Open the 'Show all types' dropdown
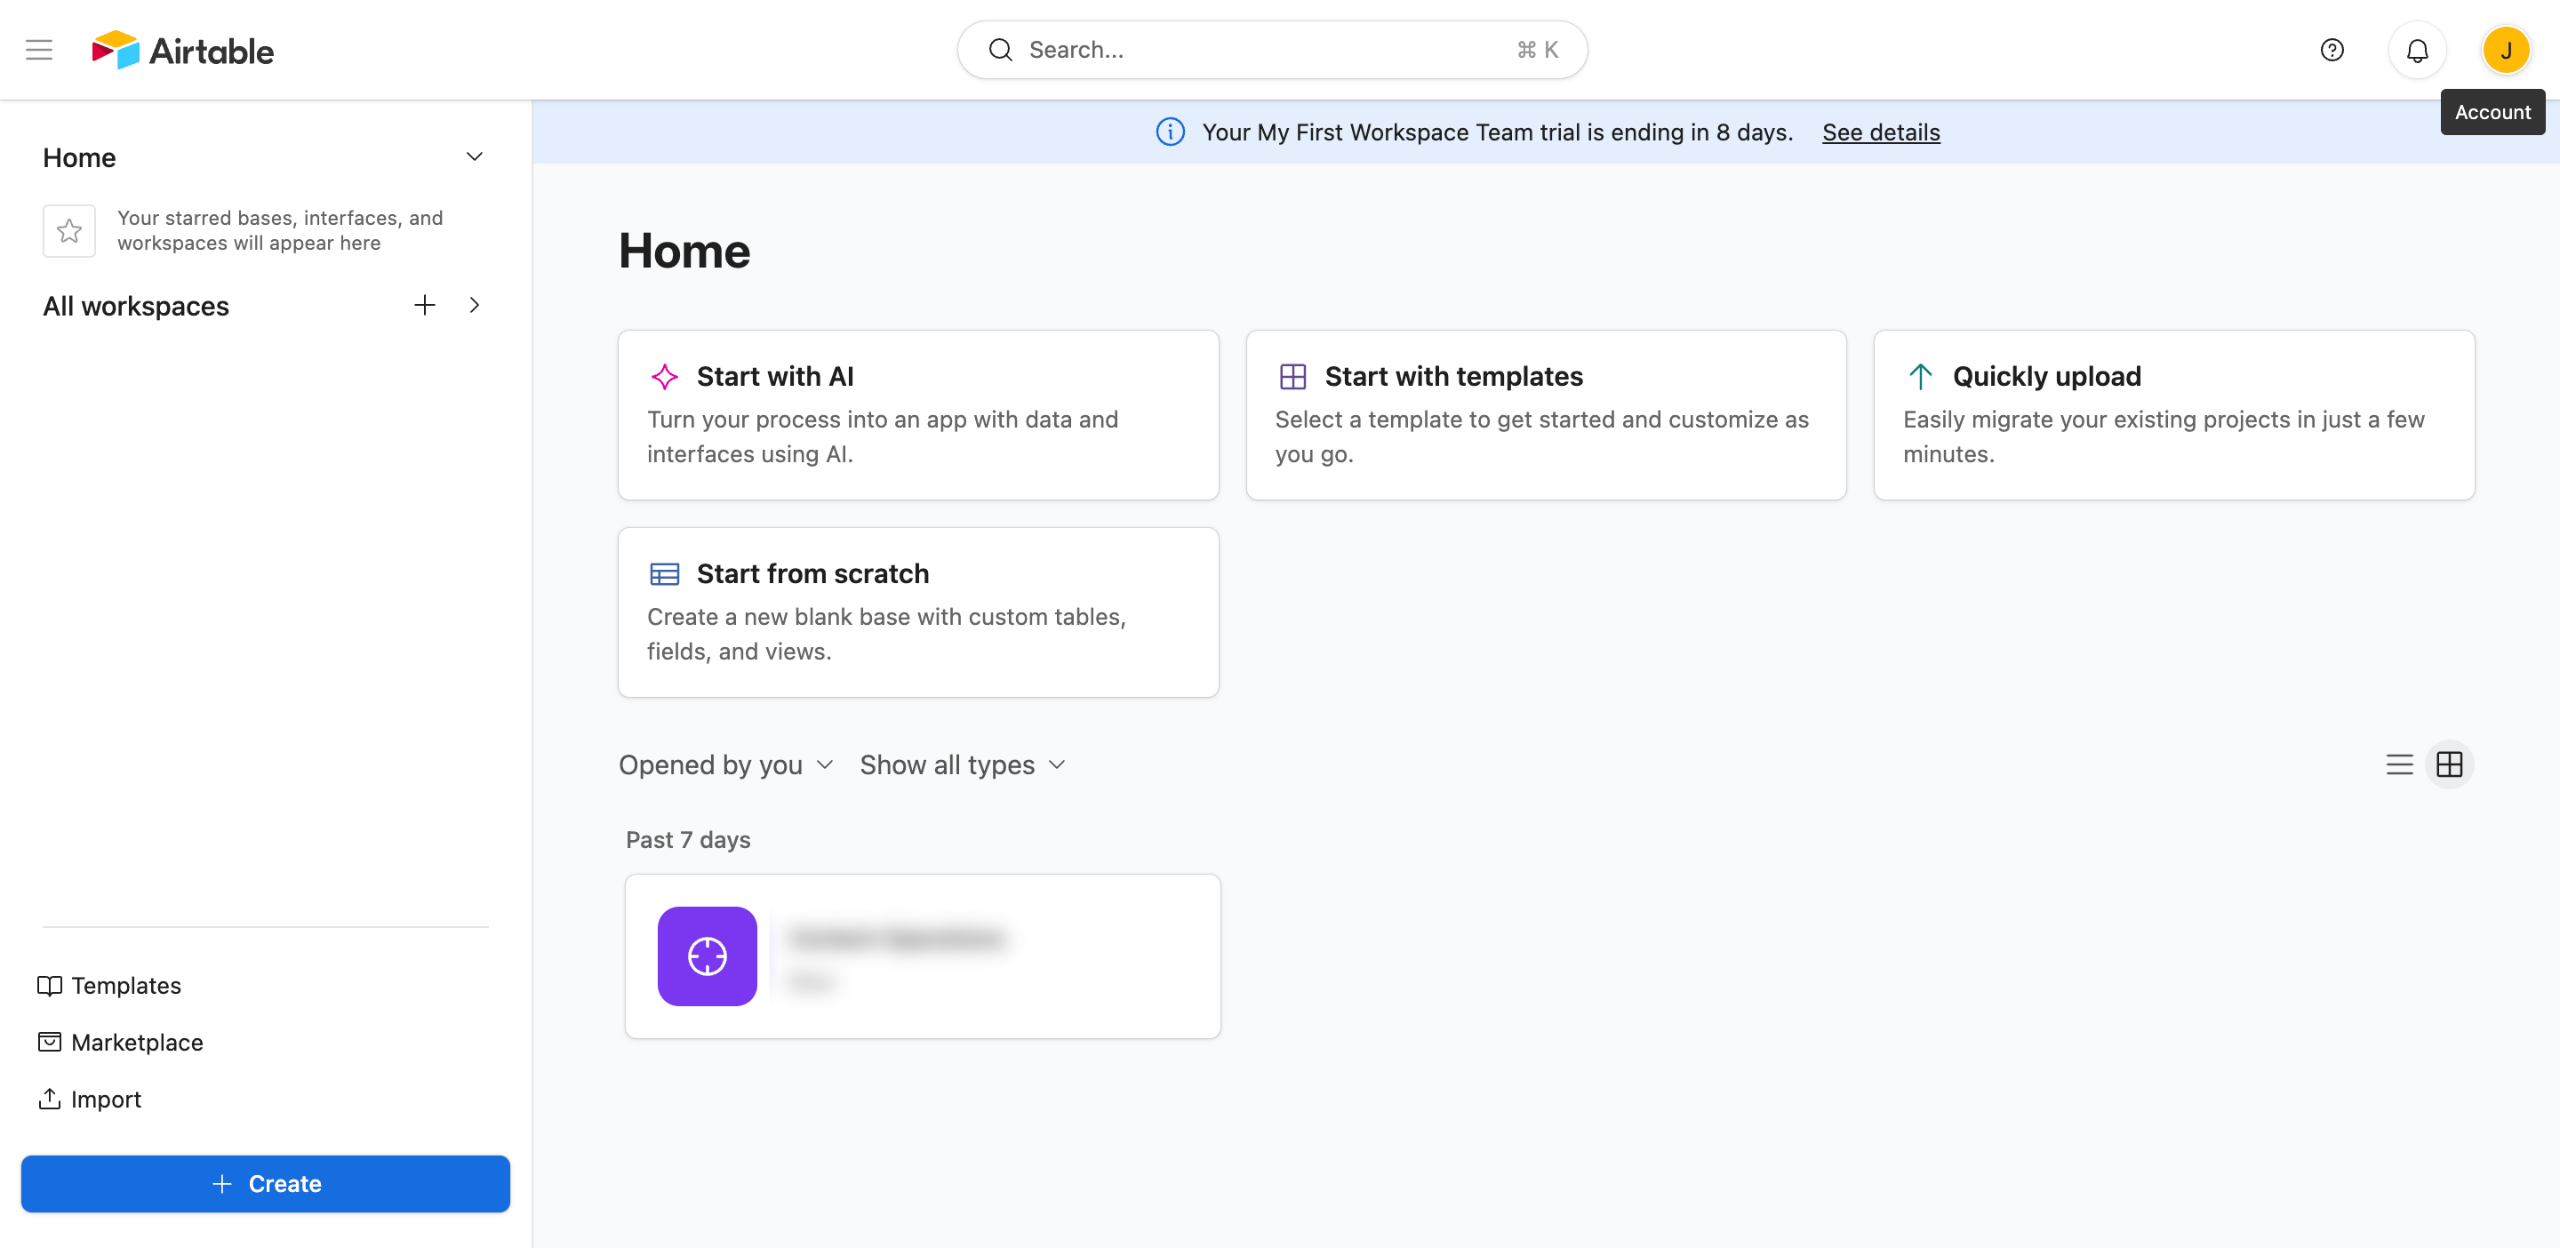 point(962,765)
